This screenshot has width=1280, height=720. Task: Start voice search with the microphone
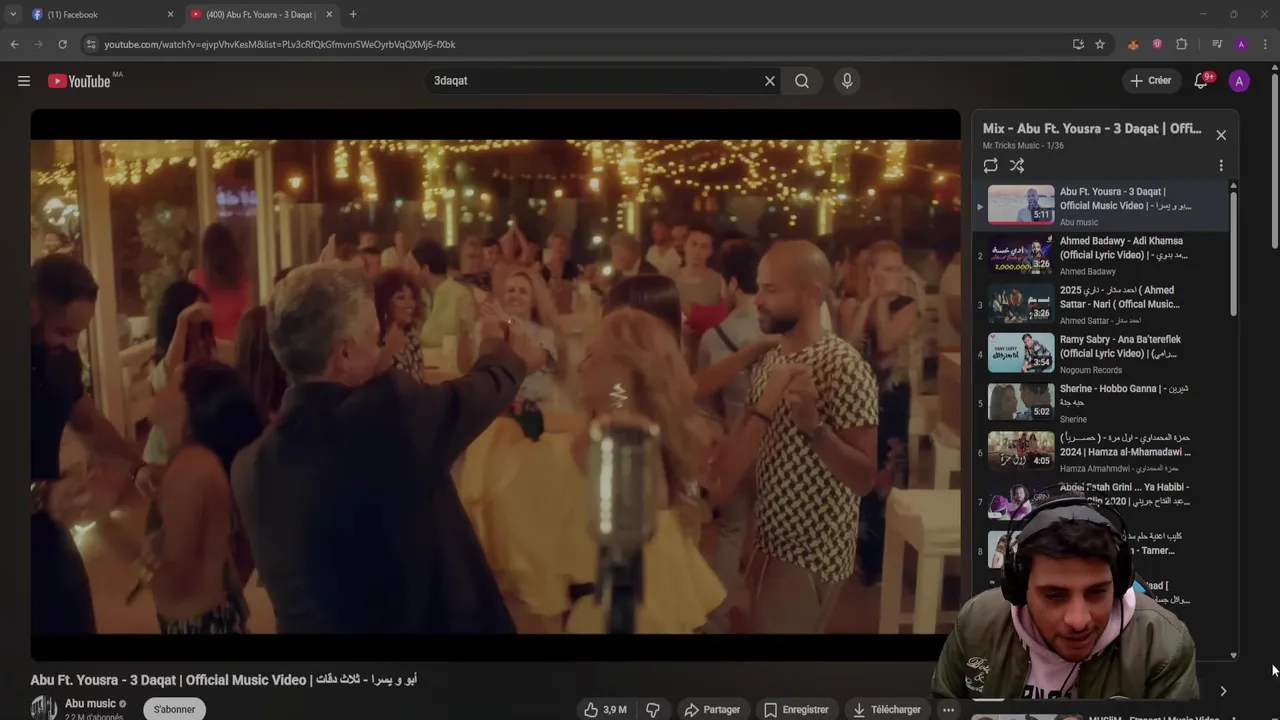click(x=847, y=81)
